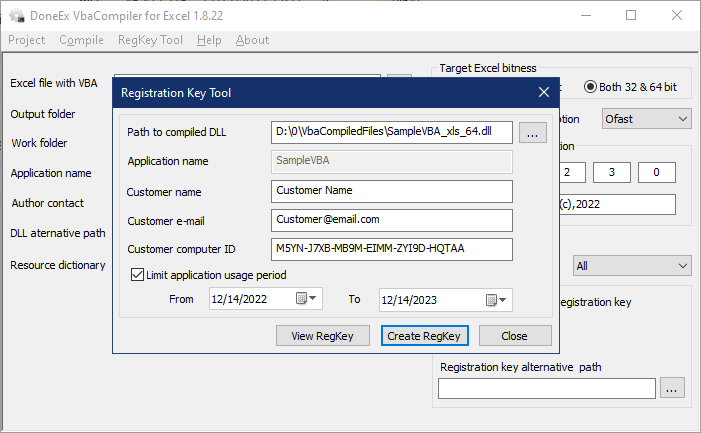This screenshot has width=701, height=433.
Task: Open the Compile menu
Action: pos(81,40)
